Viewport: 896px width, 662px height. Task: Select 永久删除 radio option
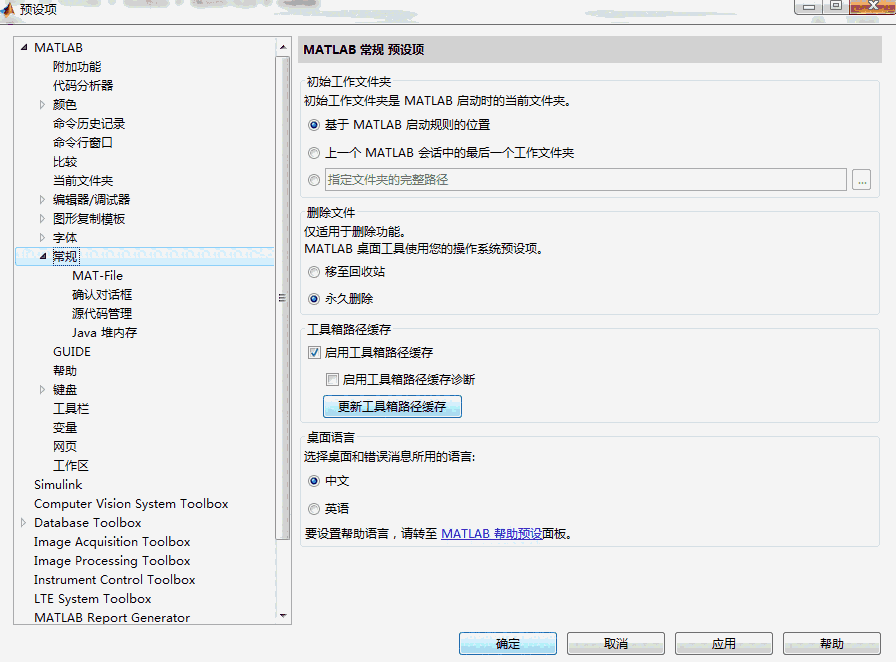[x=314, y=298]
